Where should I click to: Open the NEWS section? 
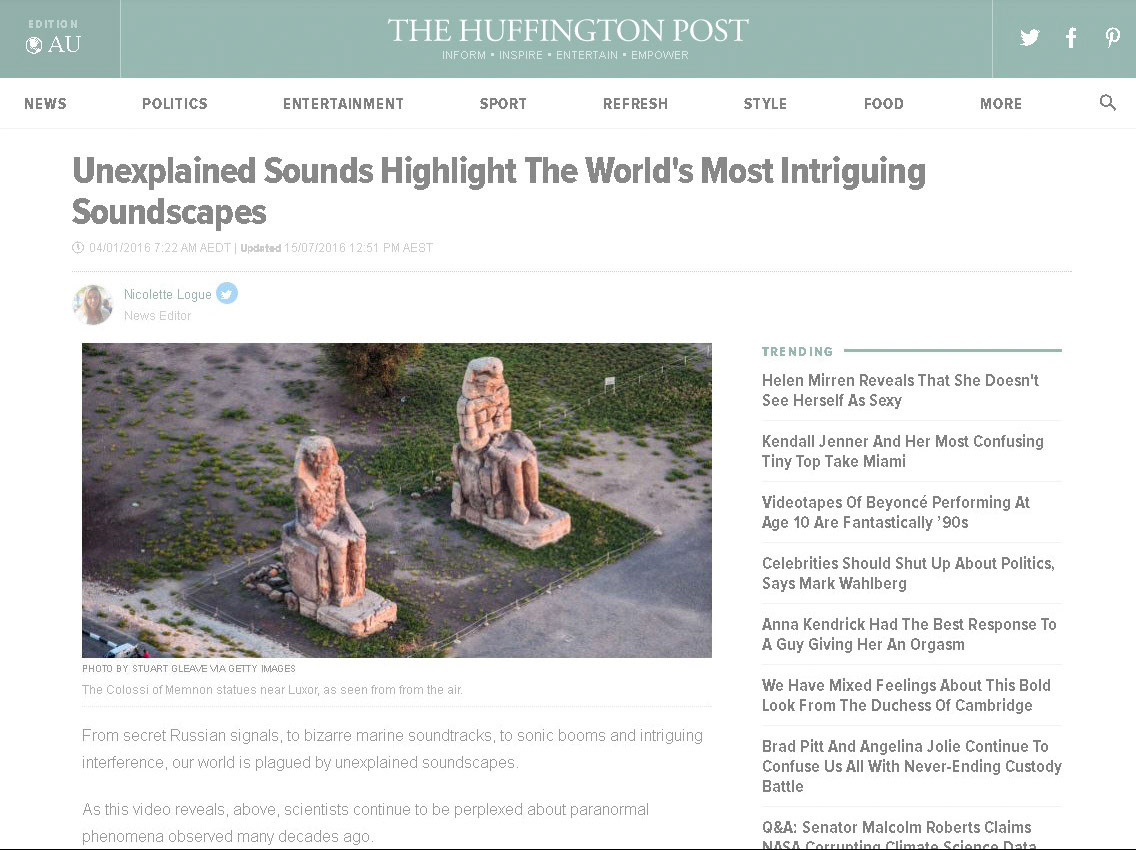click(x=45, y=104)
